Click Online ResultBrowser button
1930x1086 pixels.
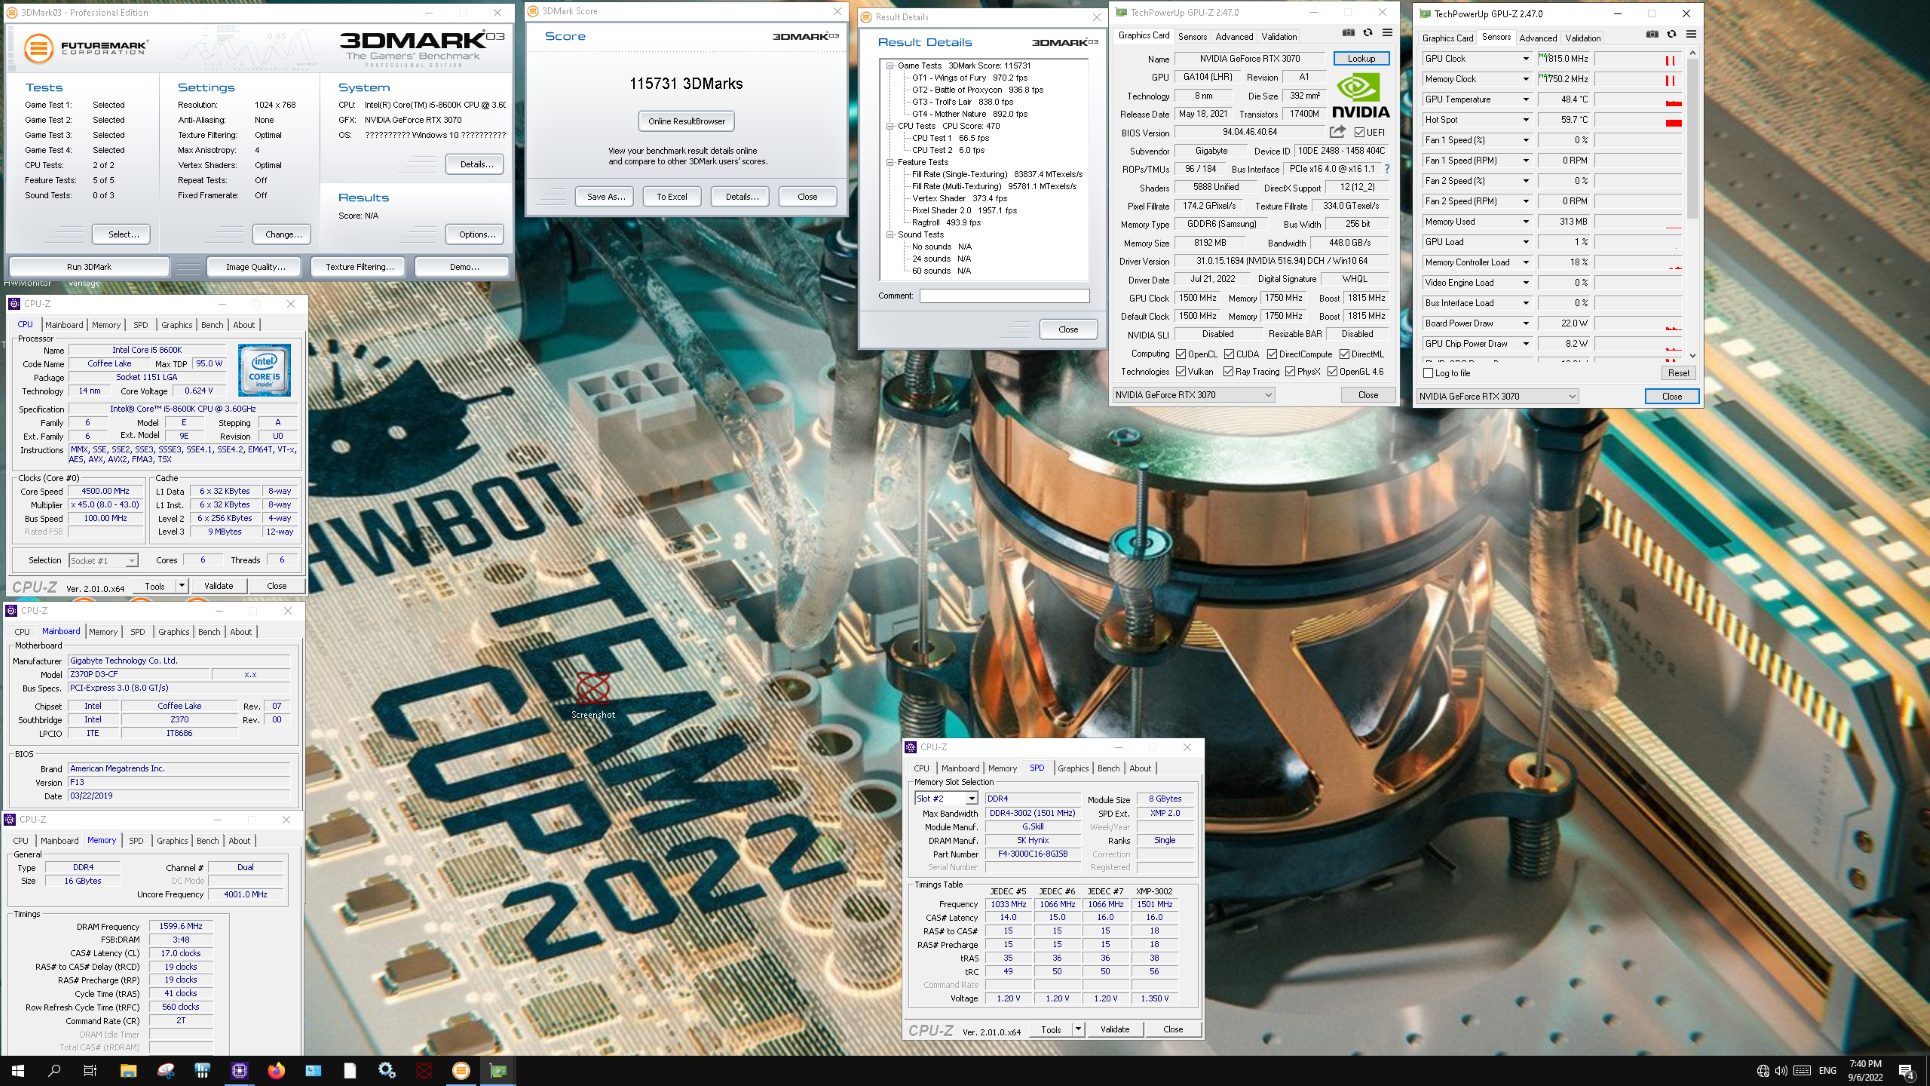687,121
